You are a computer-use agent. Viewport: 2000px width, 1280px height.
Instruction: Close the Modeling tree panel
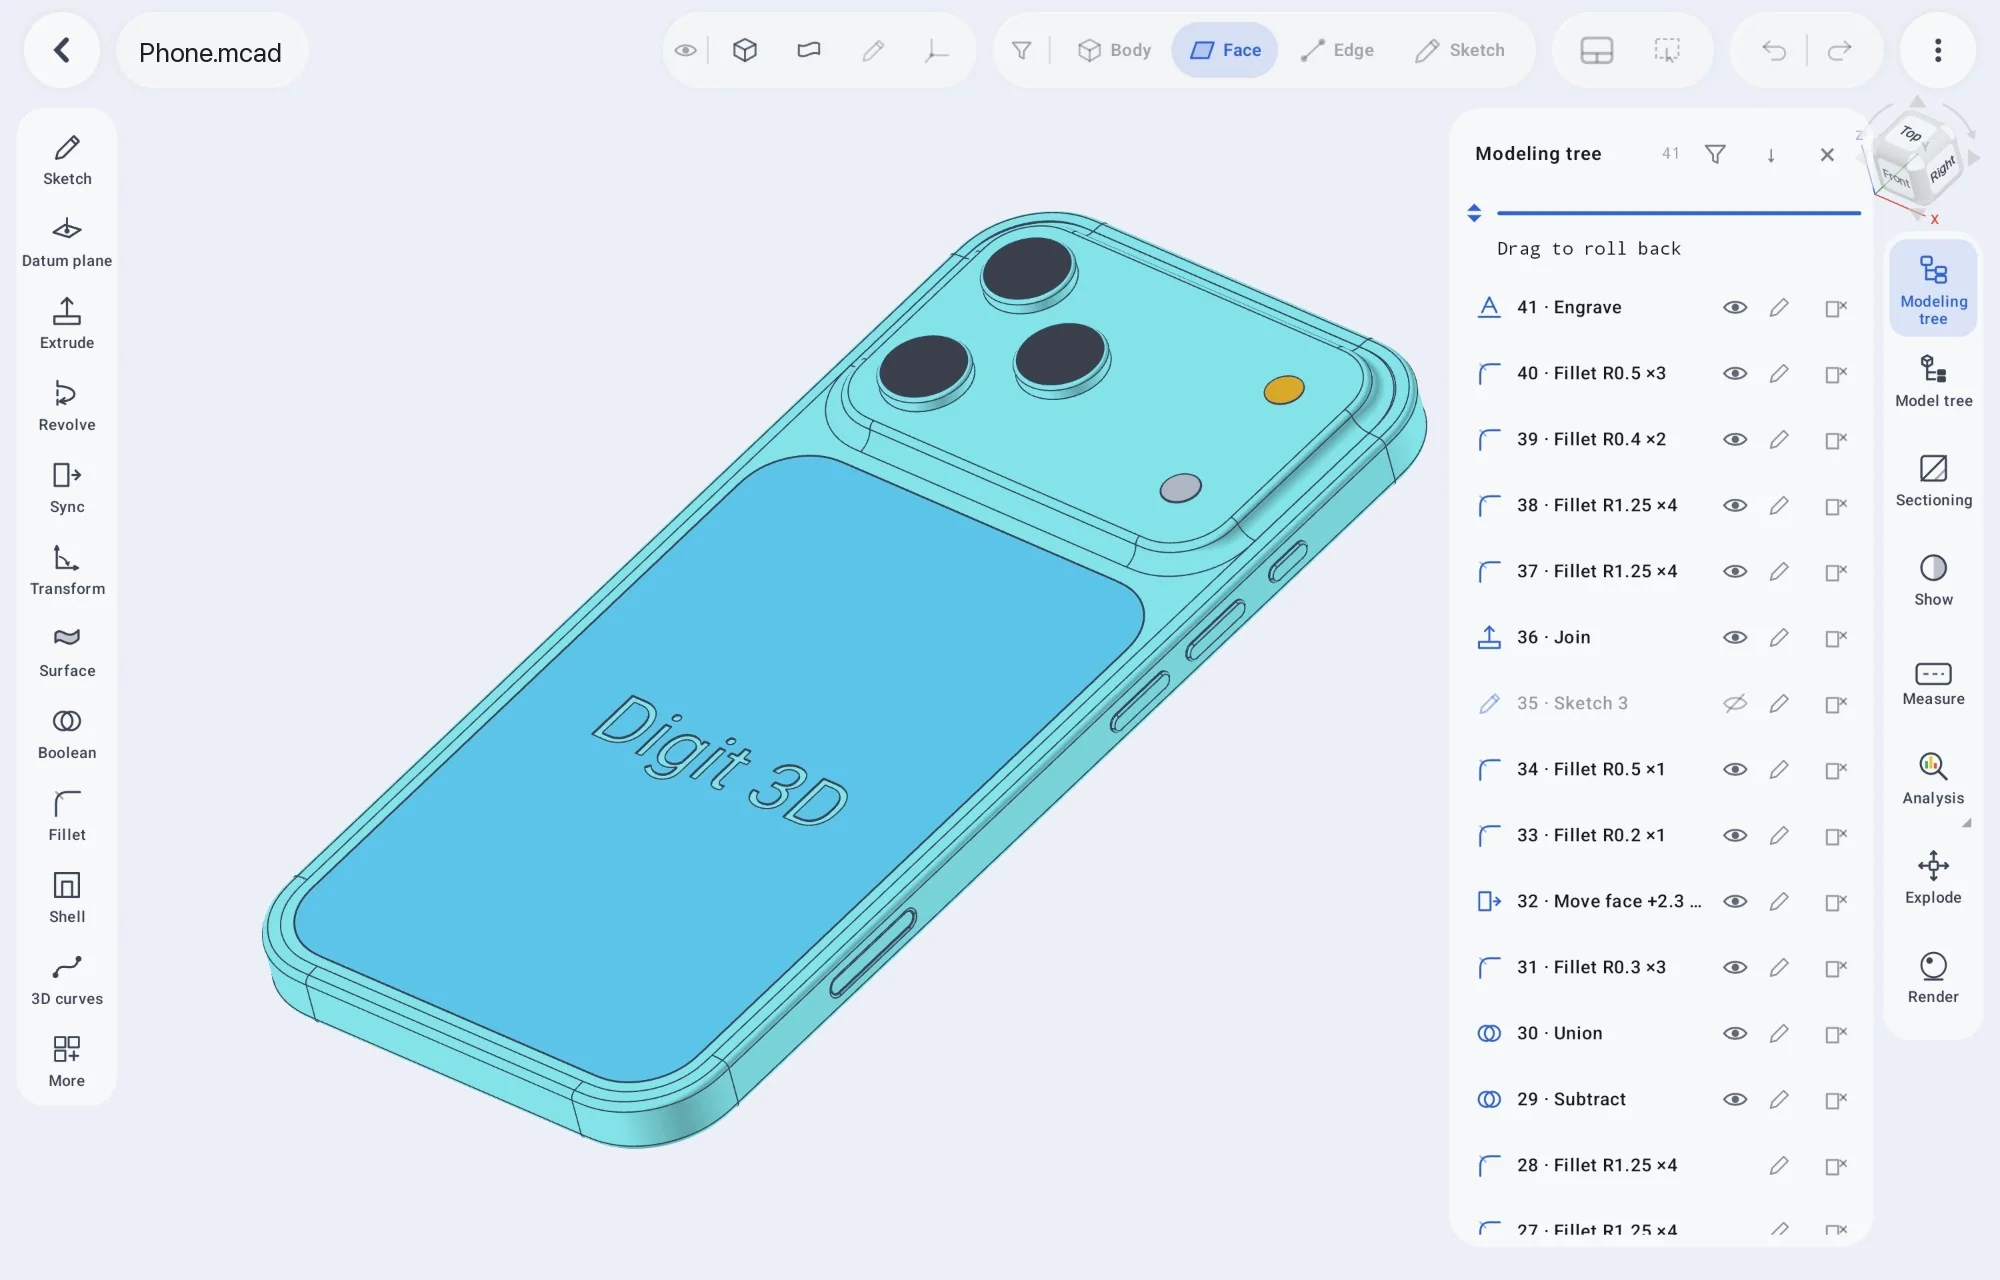tap(1827, 155)
